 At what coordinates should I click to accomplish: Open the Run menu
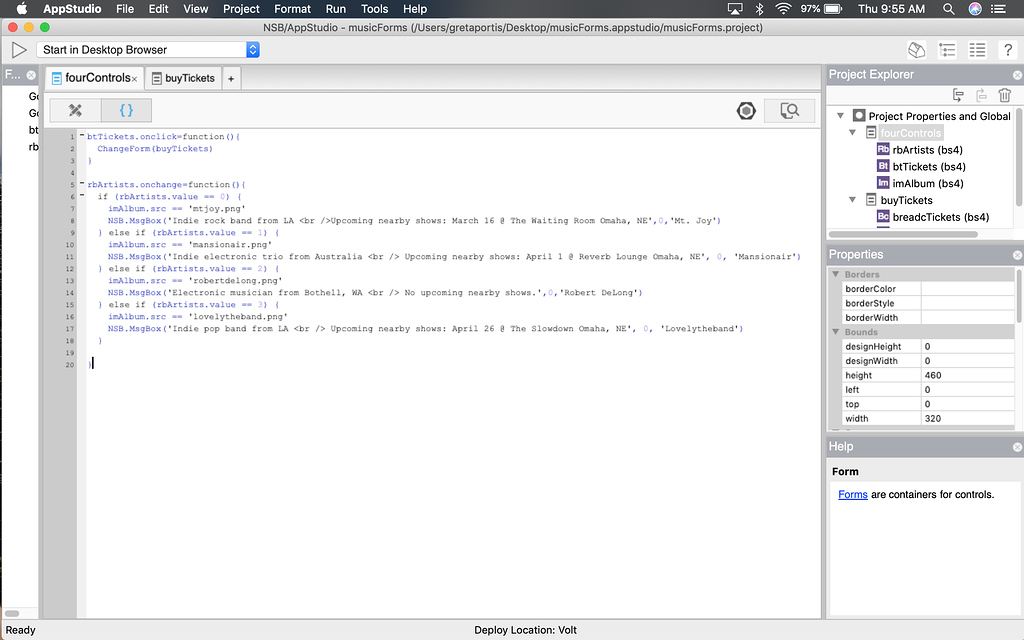click(335, 9)
